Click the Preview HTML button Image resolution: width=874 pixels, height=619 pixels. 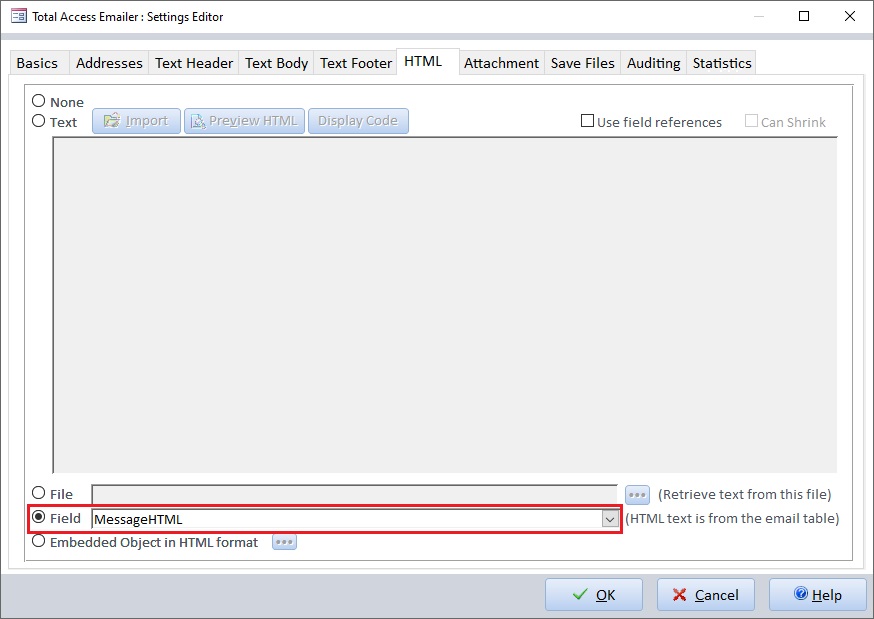pos(244,121)
